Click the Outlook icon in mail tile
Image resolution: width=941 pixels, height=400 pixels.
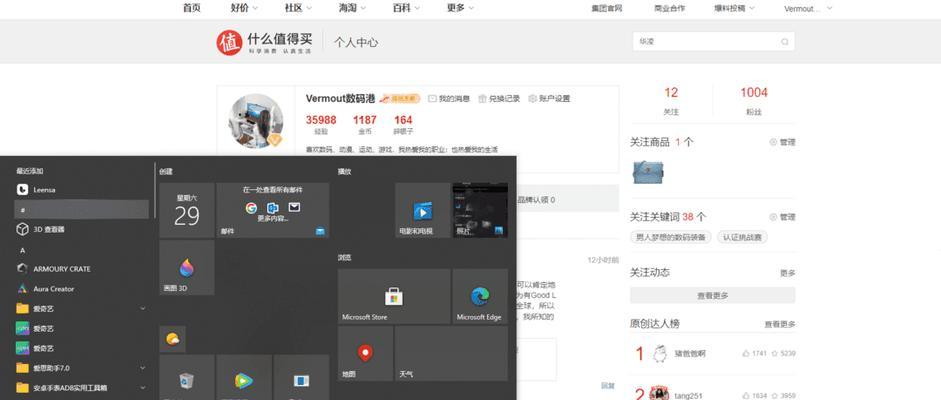point(272,207)
